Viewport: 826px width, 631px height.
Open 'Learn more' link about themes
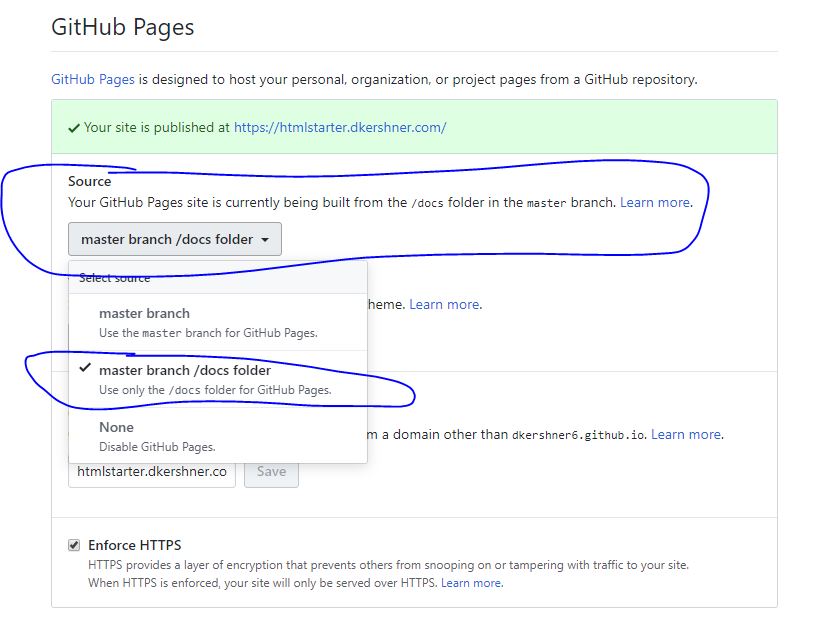click(x=445, y=304)
